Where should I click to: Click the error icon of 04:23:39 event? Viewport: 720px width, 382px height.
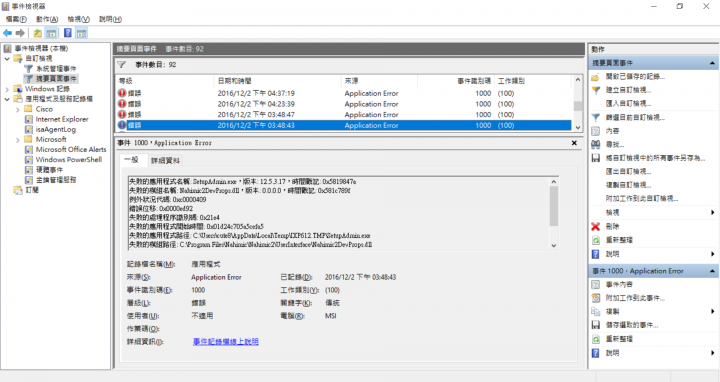pos(122,104)
